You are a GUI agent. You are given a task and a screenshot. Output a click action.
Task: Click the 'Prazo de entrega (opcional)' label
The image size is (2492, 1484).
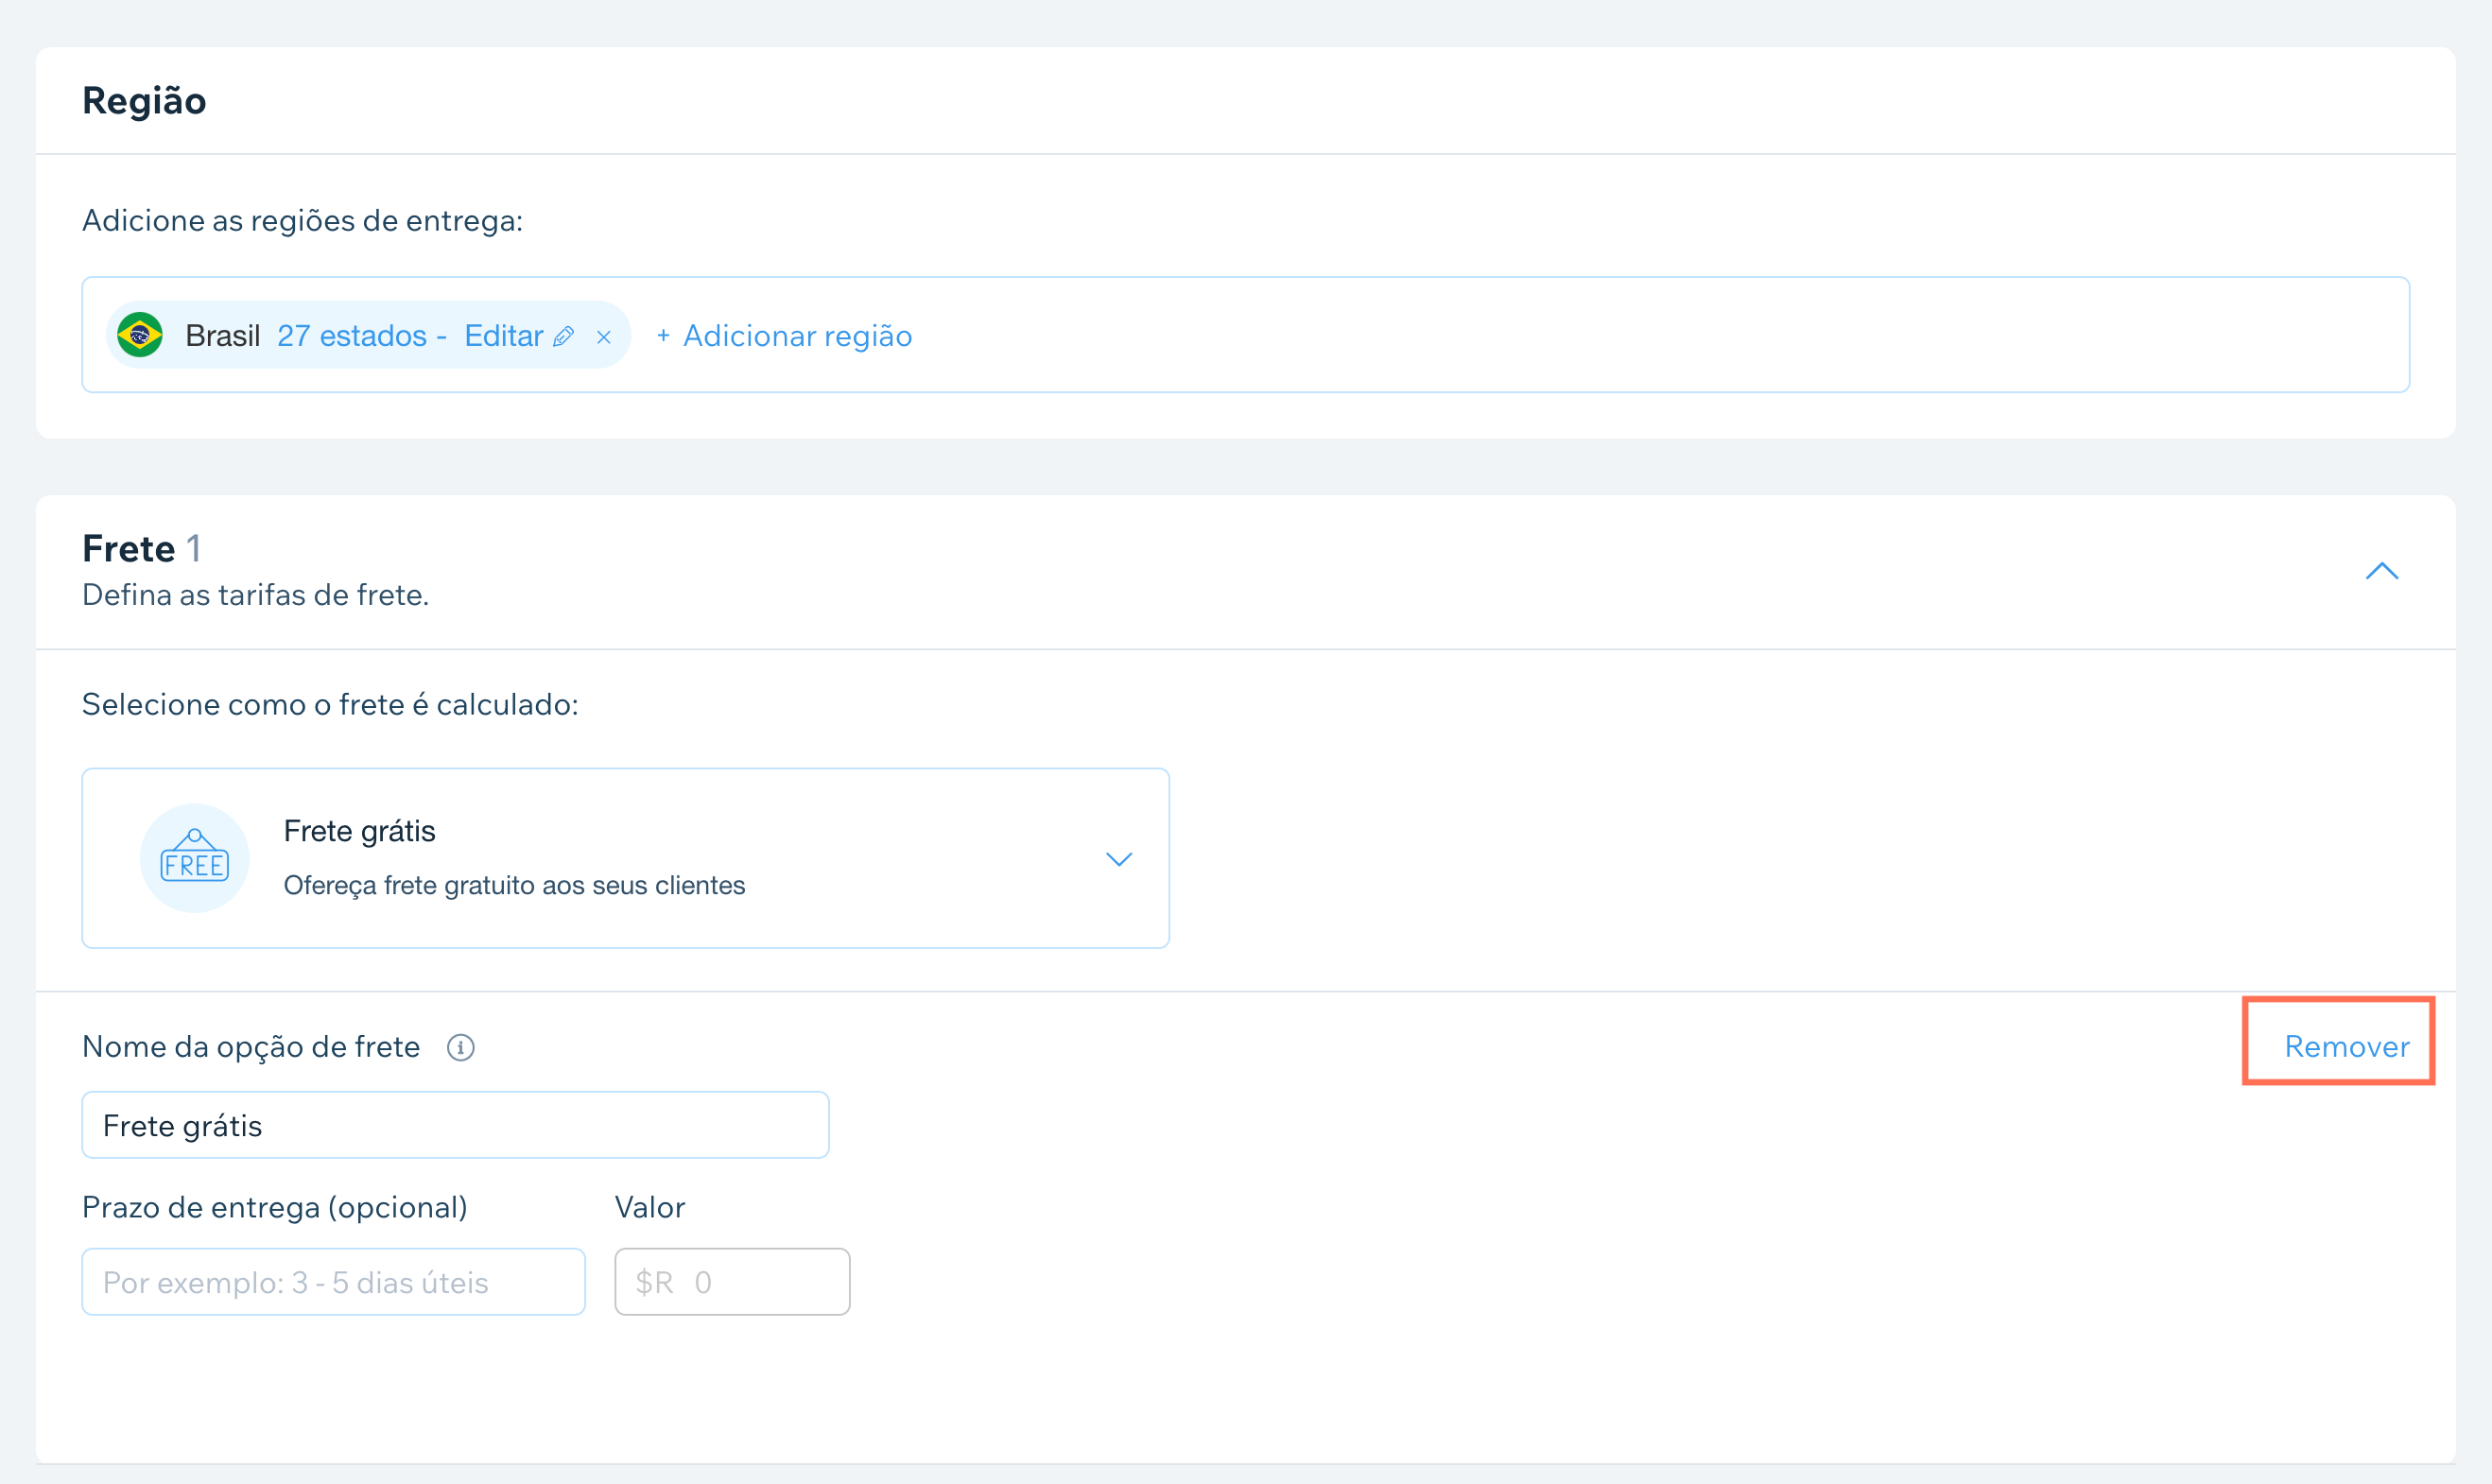[x=275, y=1207]
